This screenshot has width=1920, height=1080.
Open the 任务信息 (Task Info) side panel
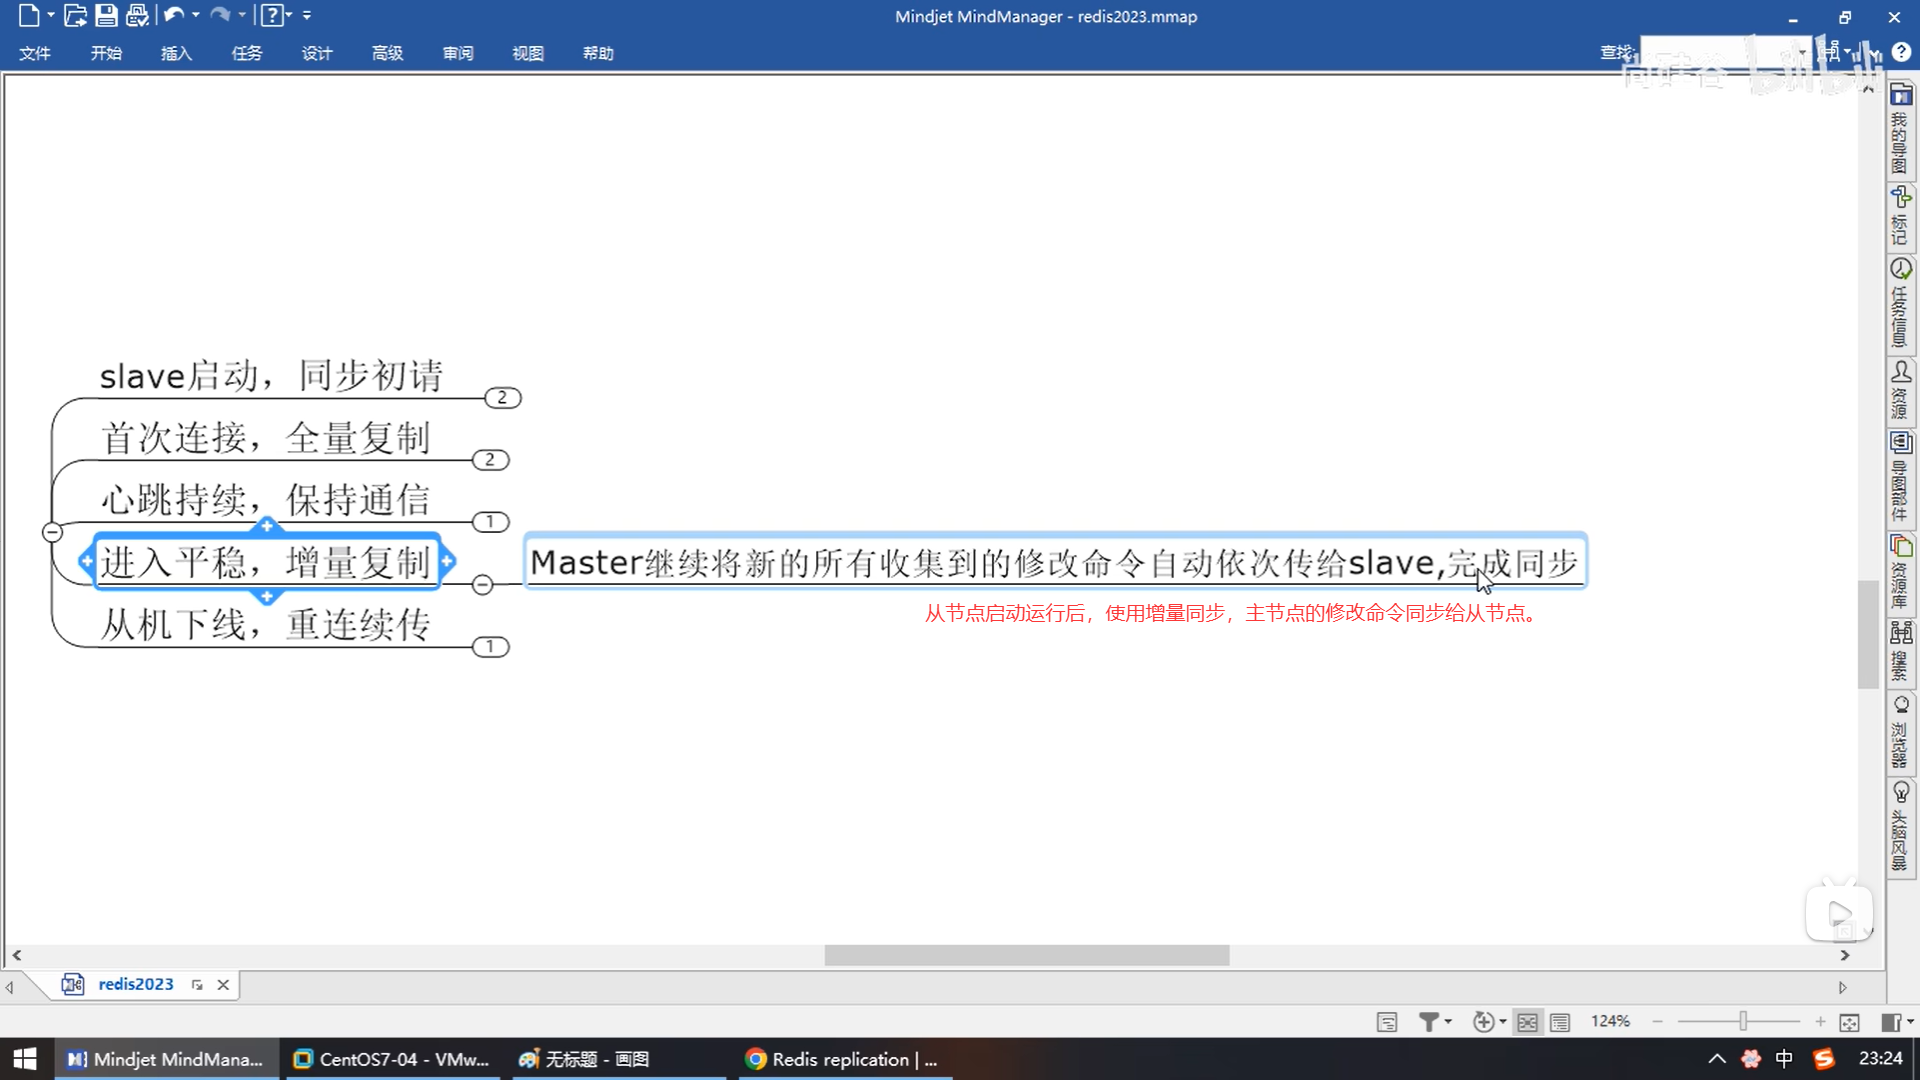coord(1900,303)
